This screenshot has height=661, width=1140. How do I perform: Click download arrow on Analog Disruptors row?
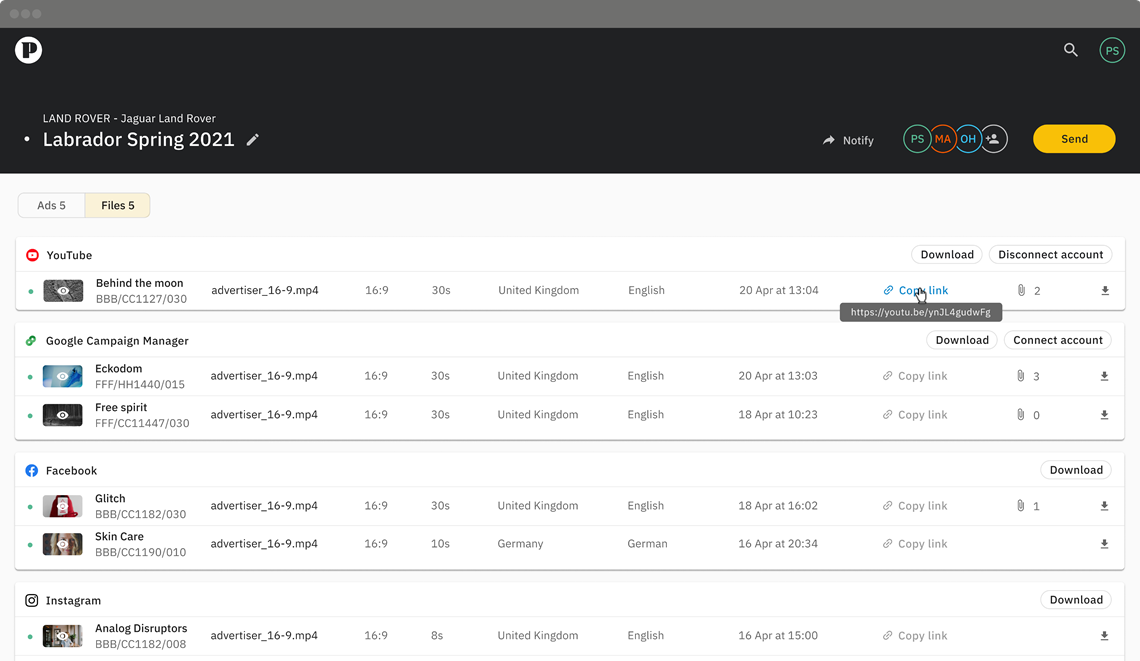(1104, 636)
